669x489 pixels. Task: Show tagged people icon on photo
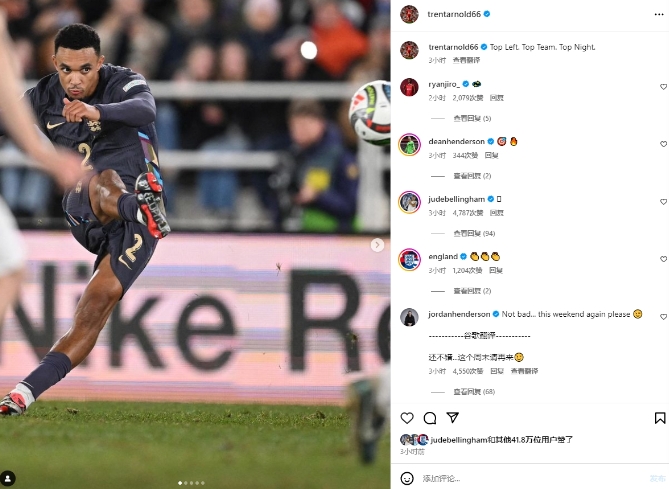[8, 478]
